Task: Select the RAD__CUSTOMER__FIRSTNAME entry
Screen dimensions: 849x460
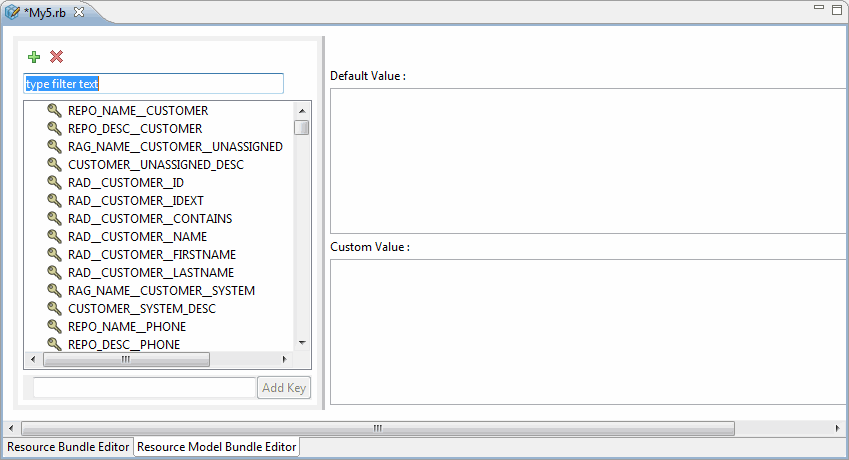Action: pos(152,254)
